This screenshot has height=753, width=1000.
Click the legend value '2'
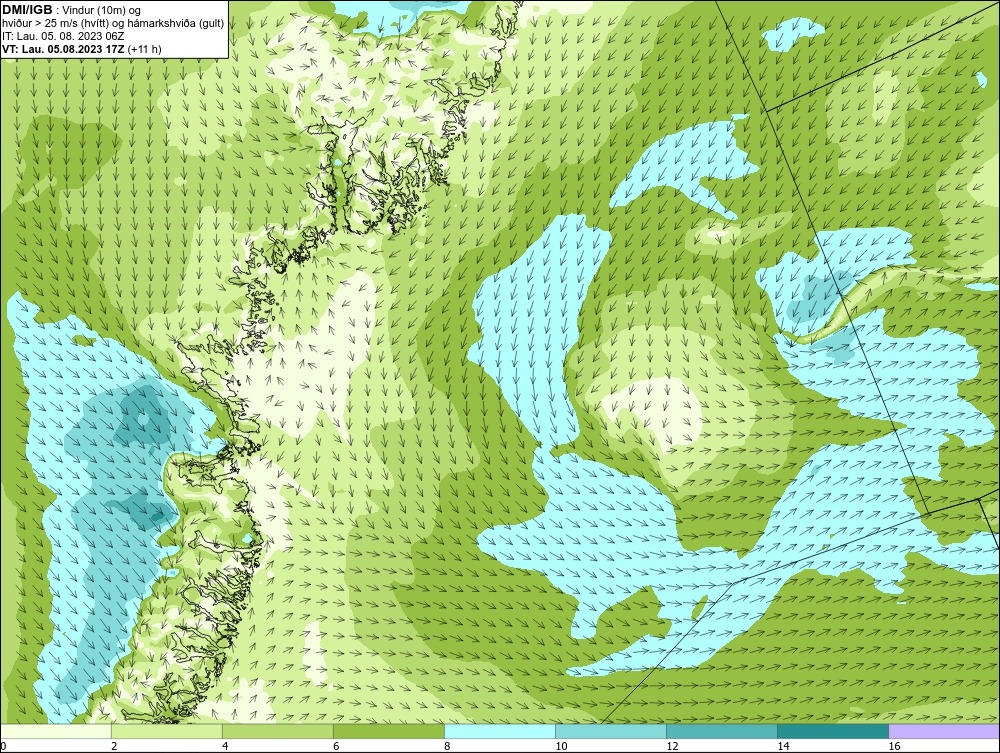click(x=114, y=746)
